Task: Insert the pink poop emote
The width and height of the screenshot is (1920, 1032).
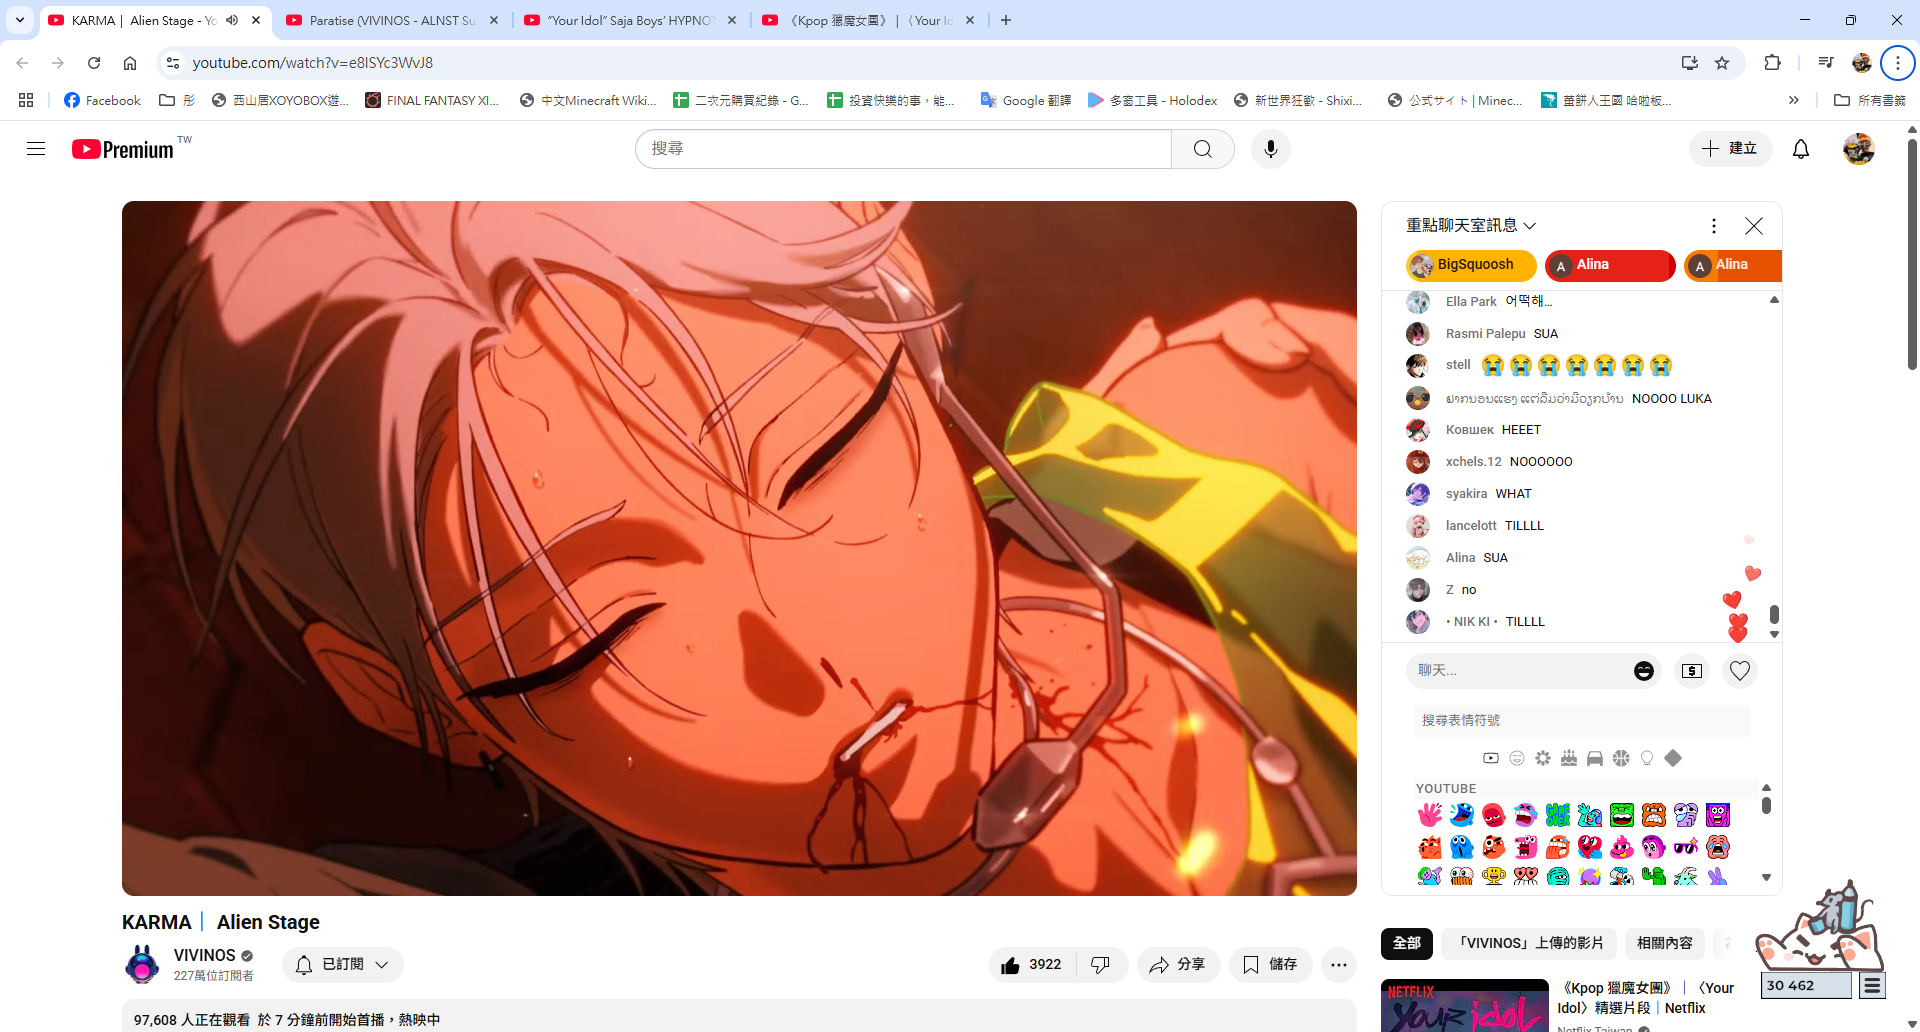Action: tap(1622, 847)
